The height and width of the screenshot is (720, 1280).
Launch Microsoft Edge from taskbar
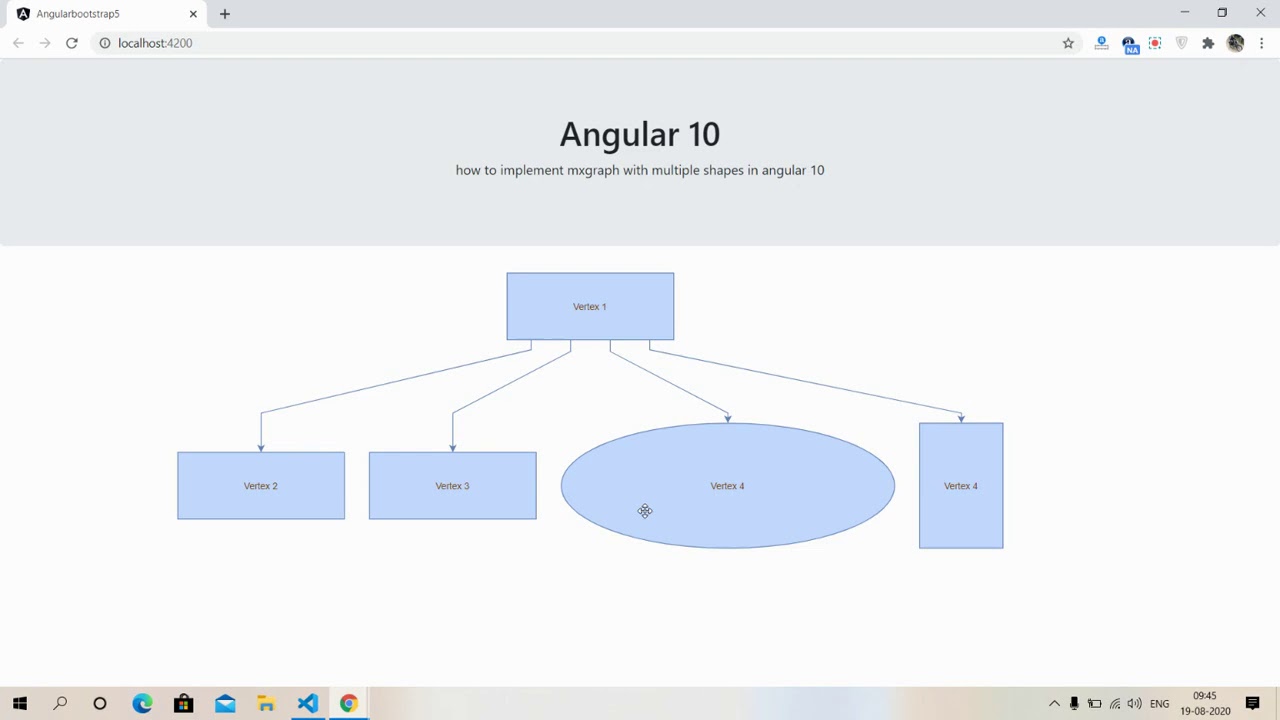[x=142, y=703]
